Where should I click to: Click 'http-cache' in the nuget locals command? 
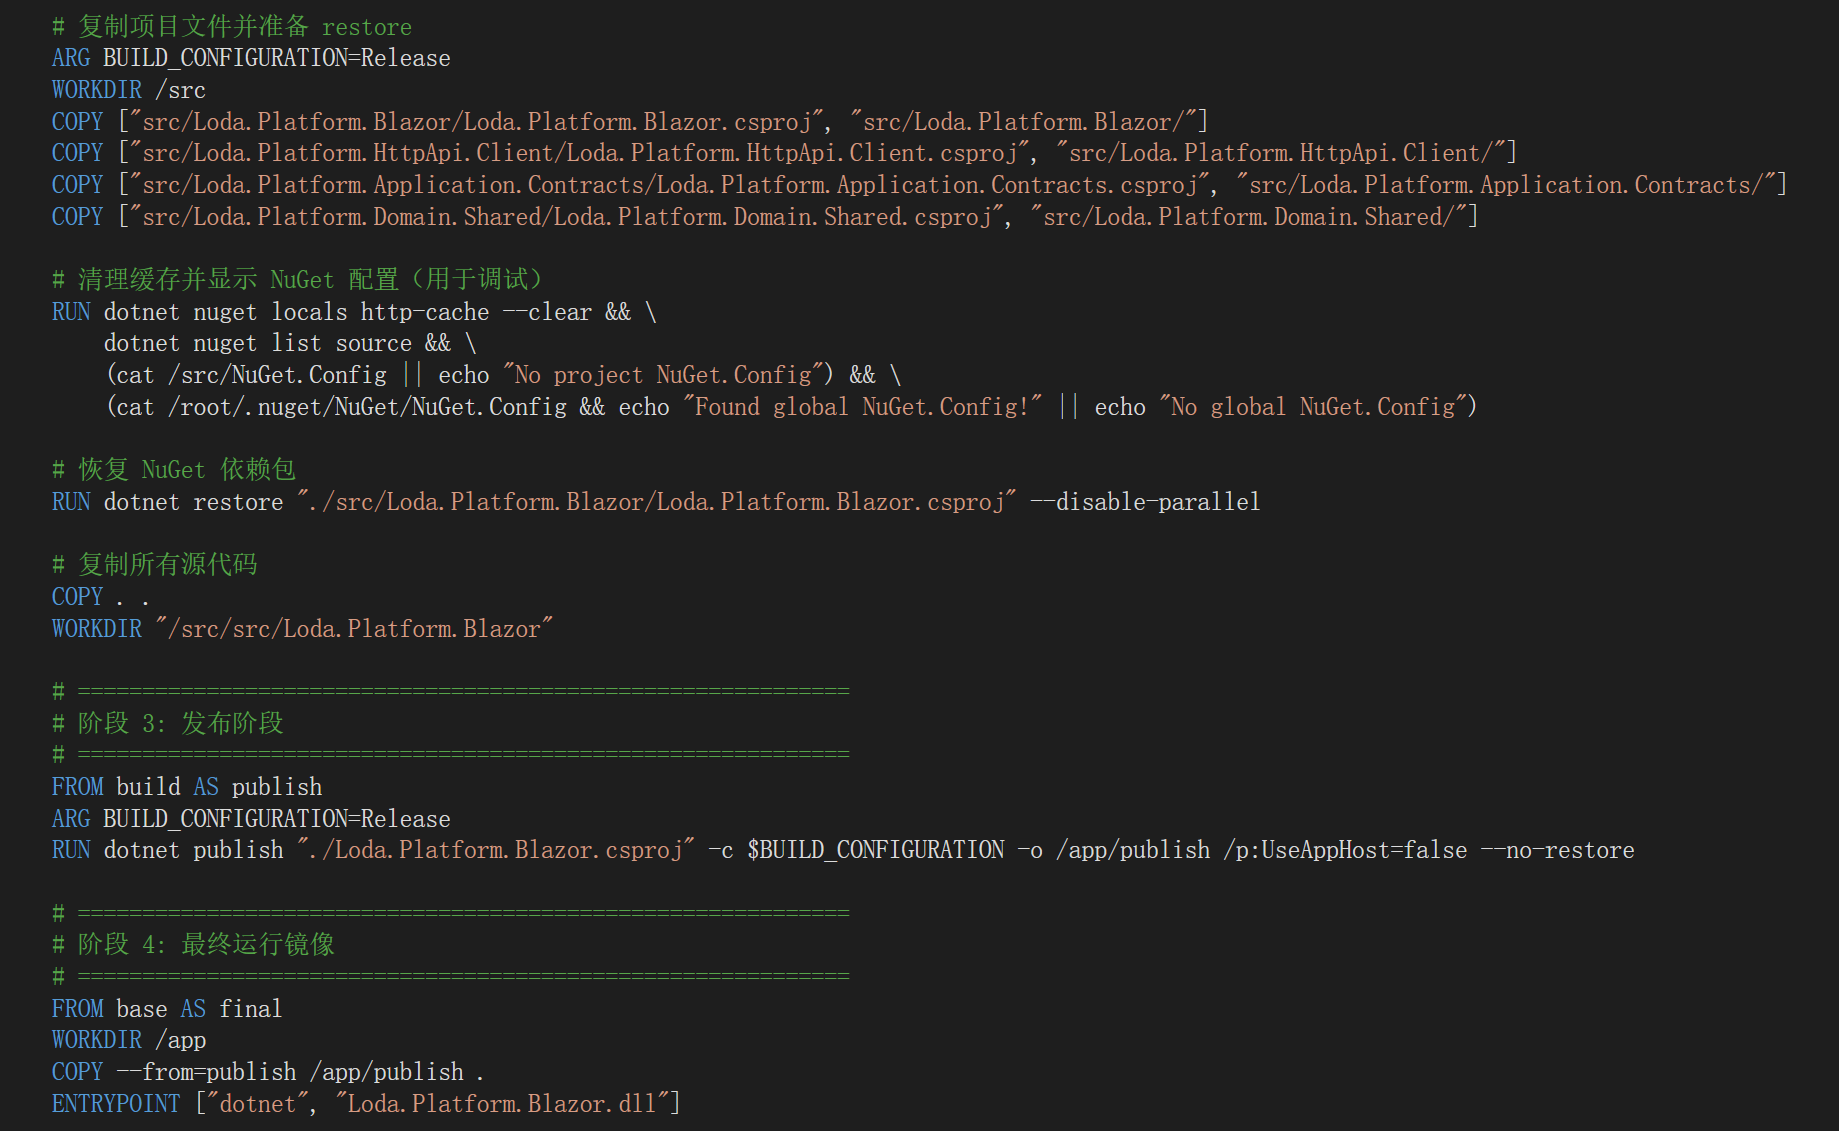(425, 312)
